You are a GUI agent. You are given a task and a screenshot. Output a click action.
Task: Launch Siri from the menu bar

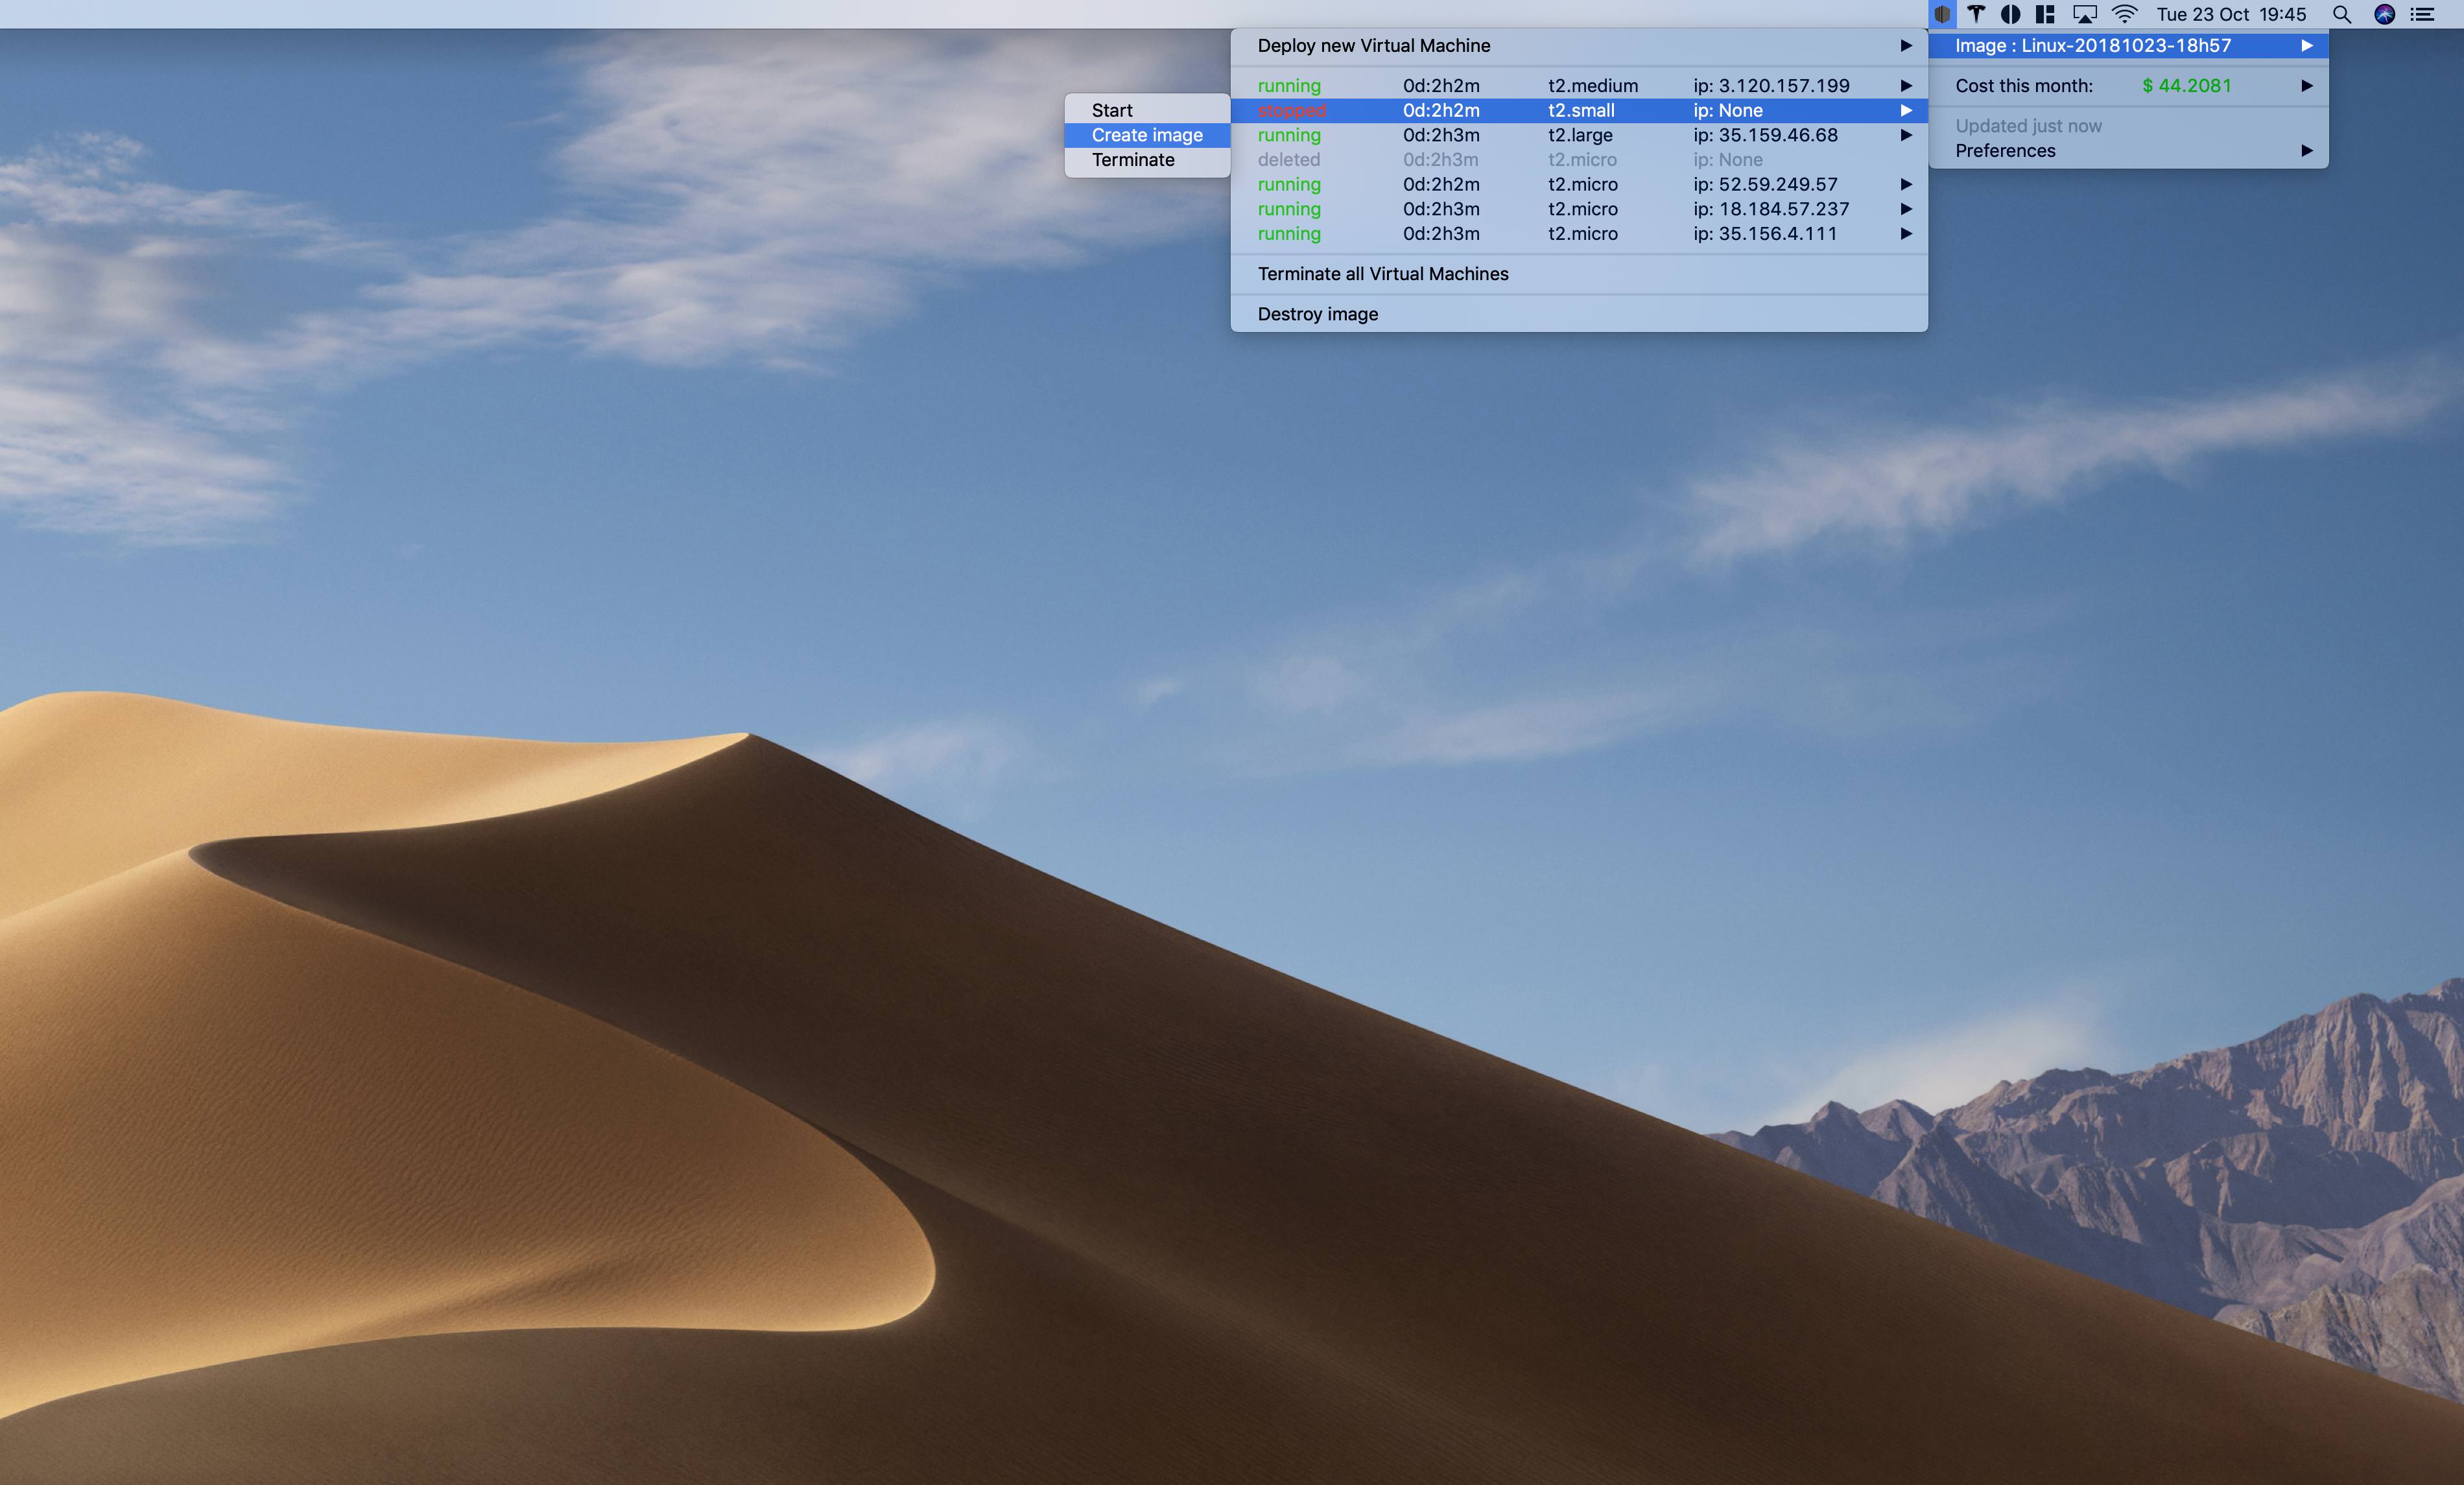pos(2385,14)
